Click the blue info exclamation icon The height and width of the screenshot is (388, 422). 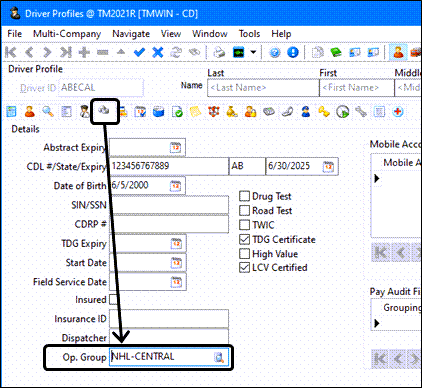293,52
